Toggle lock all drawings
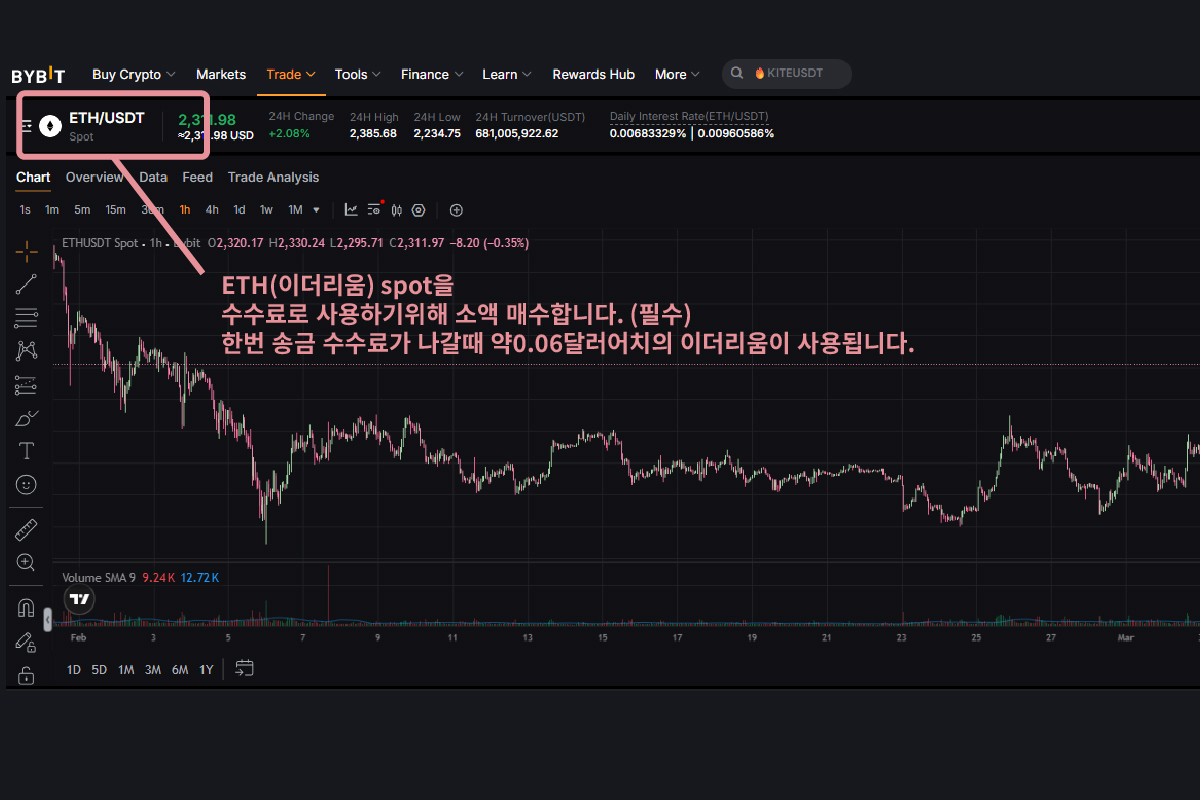The image size is (1200, 800). tap(27, 675)
